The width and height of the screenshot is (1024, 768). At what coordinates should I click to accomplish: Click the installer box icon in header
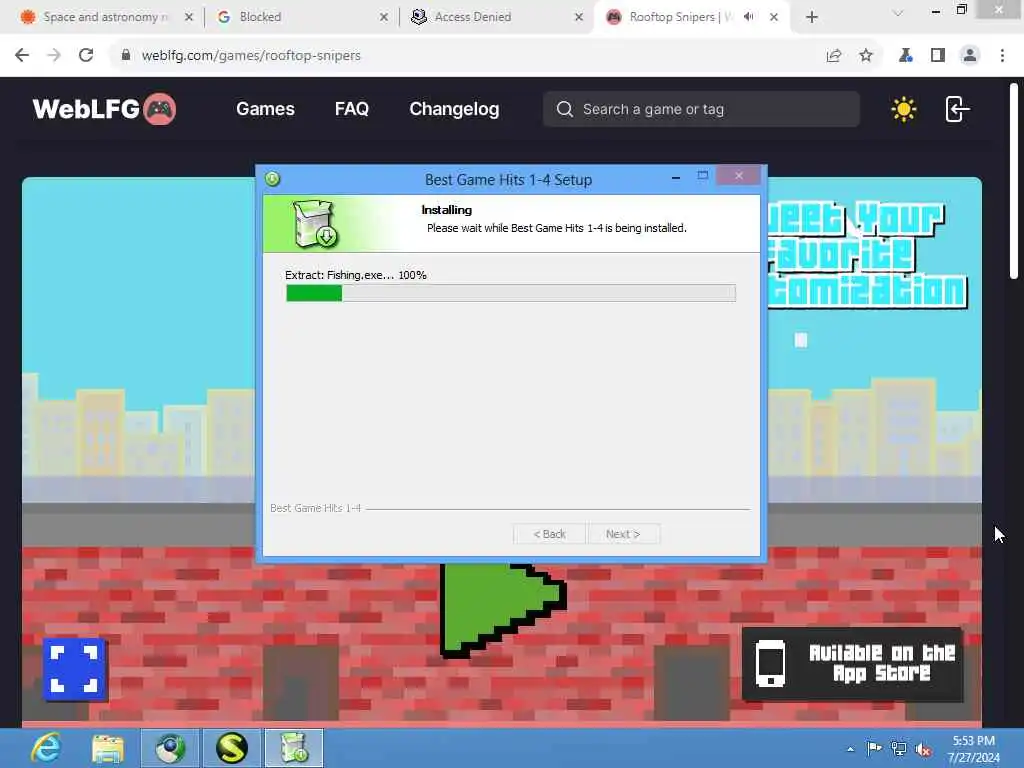click(315, 224)
